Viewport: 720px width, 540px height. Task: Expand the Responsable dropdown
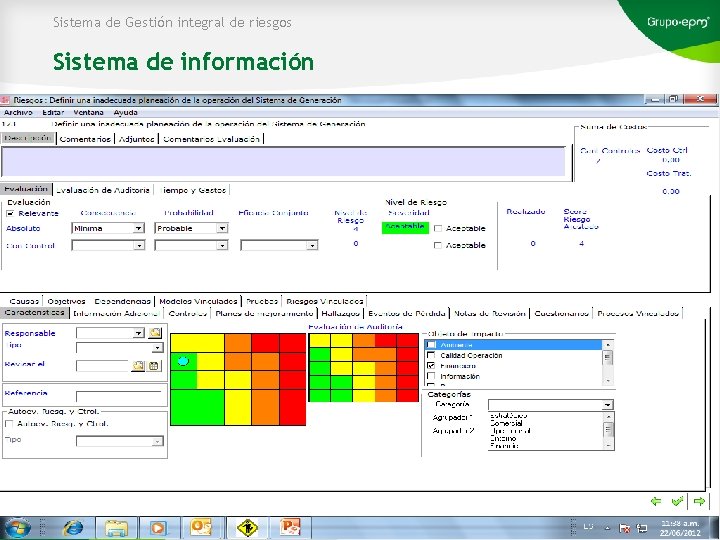(139, 333)
